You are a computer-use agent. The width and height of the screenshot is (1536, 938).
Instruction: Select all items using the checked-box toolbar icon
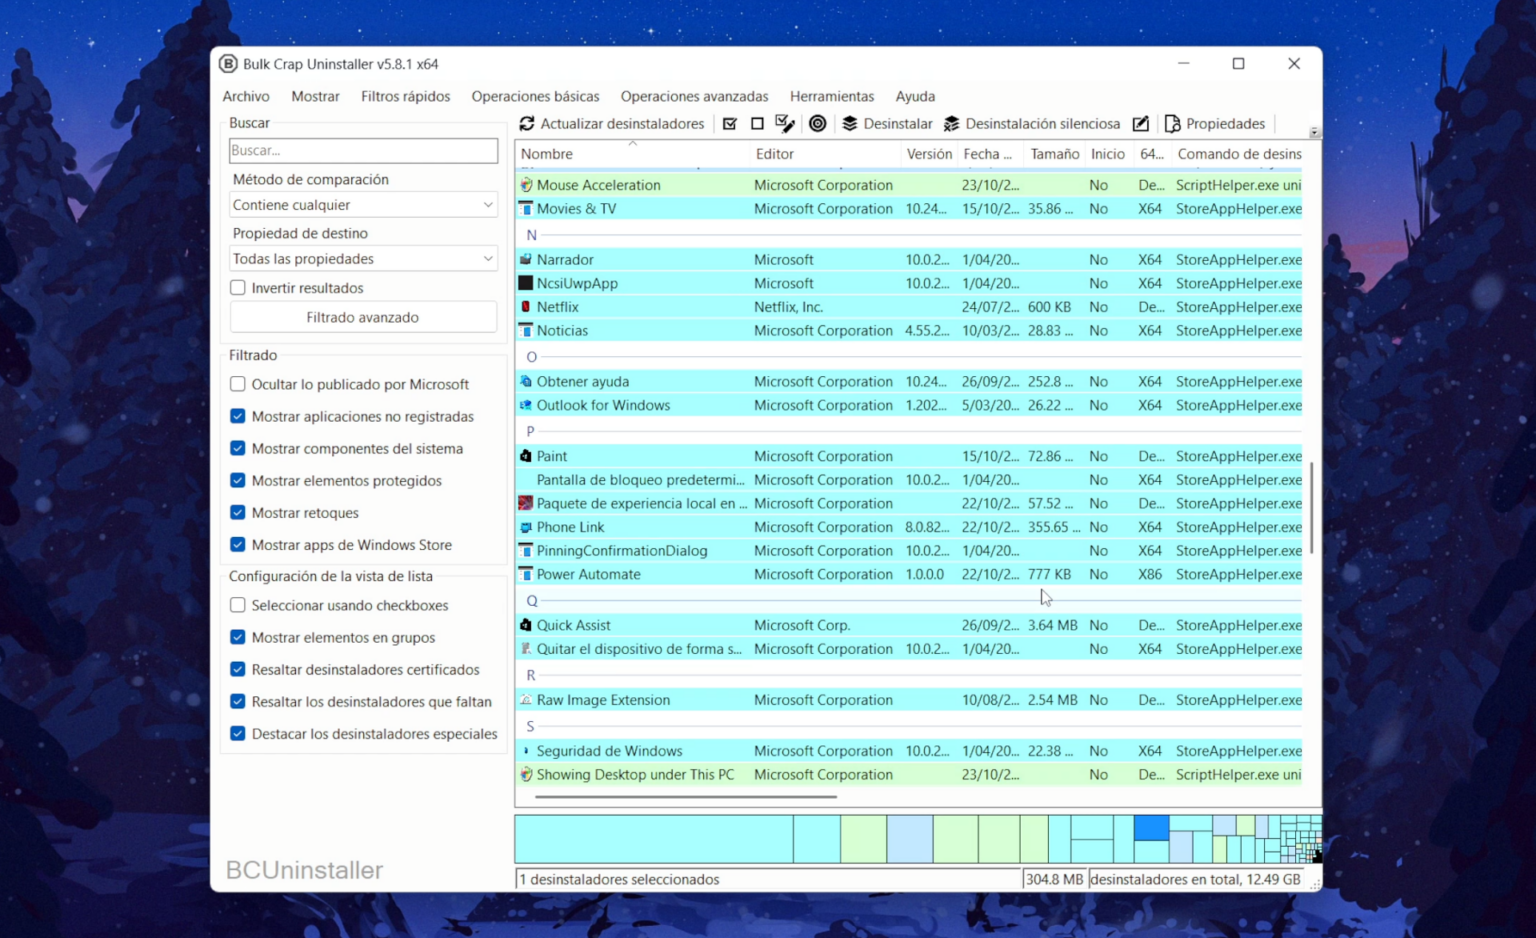click(x=729, y=123)
